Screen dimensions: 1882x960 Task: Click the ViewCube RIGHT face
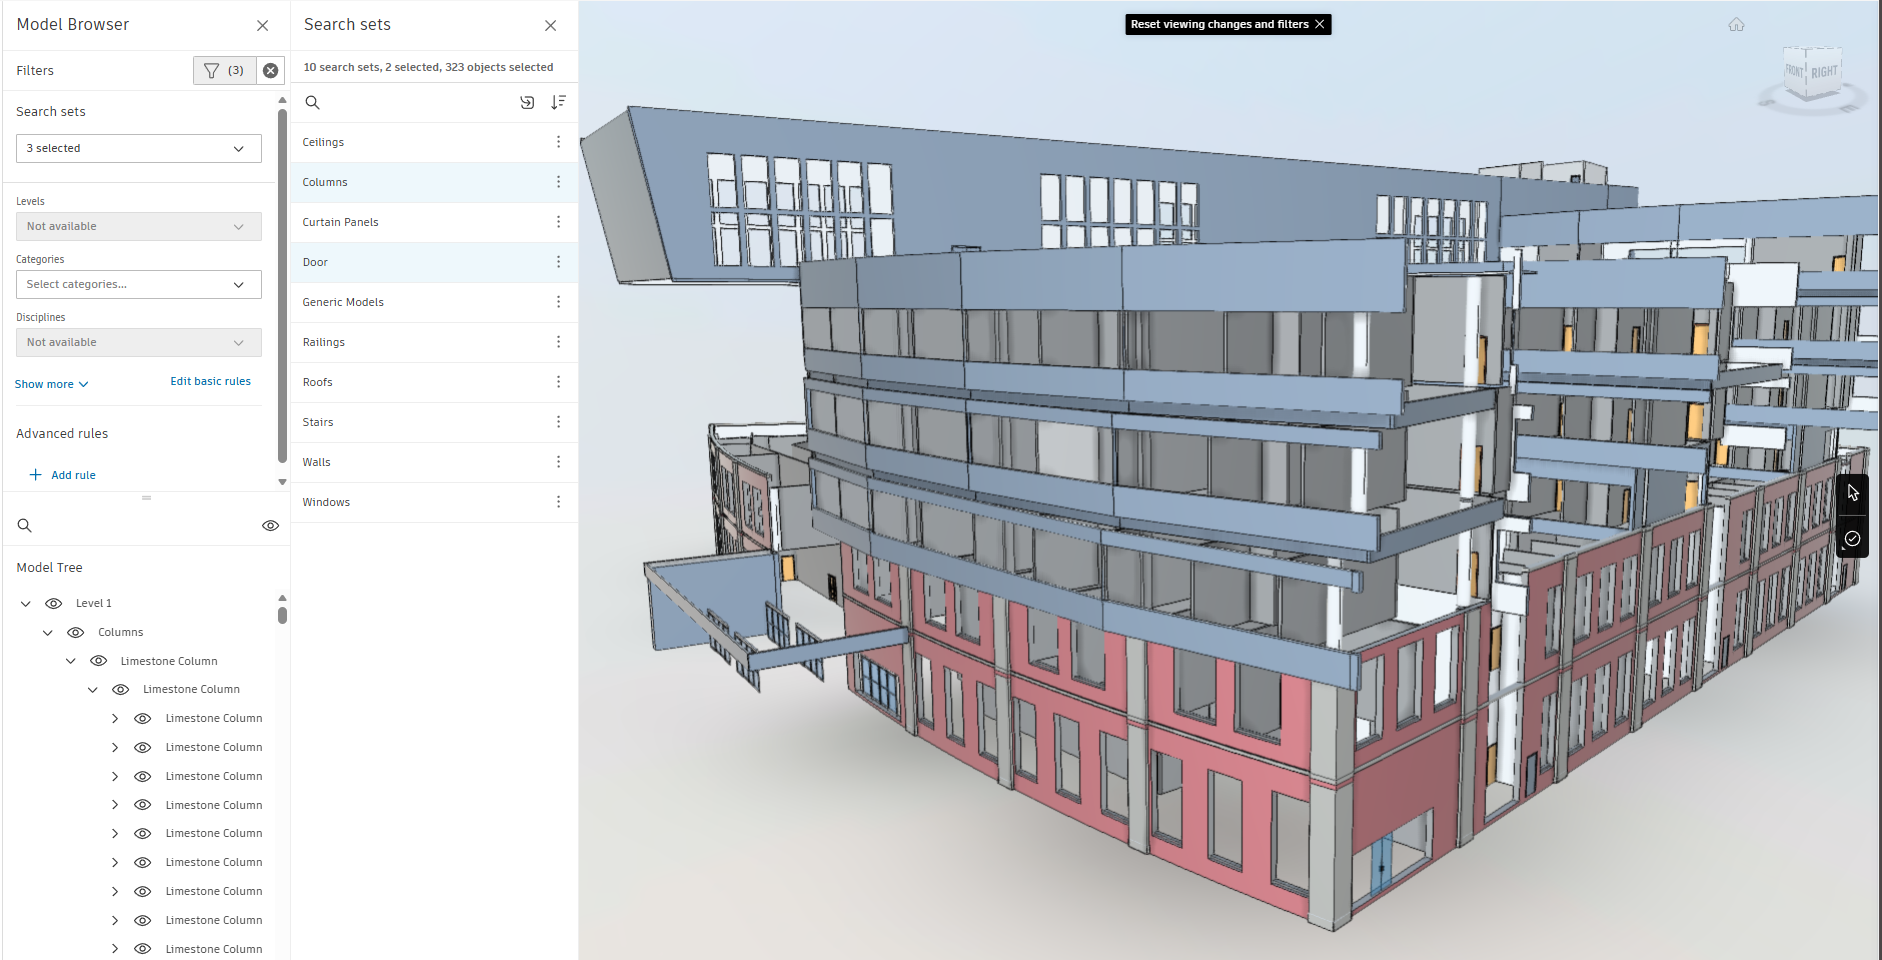(x=1824, y=72)
